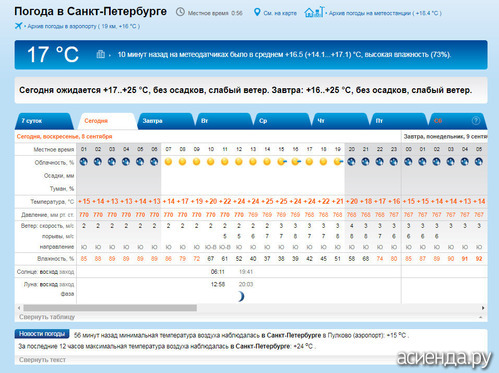Click the airplane airport archive icon
Screen dimensions: 499x373
(18, 26)
